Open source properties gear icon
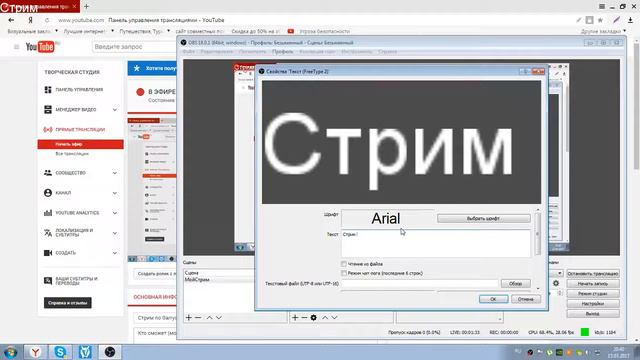 pos(313,318)
